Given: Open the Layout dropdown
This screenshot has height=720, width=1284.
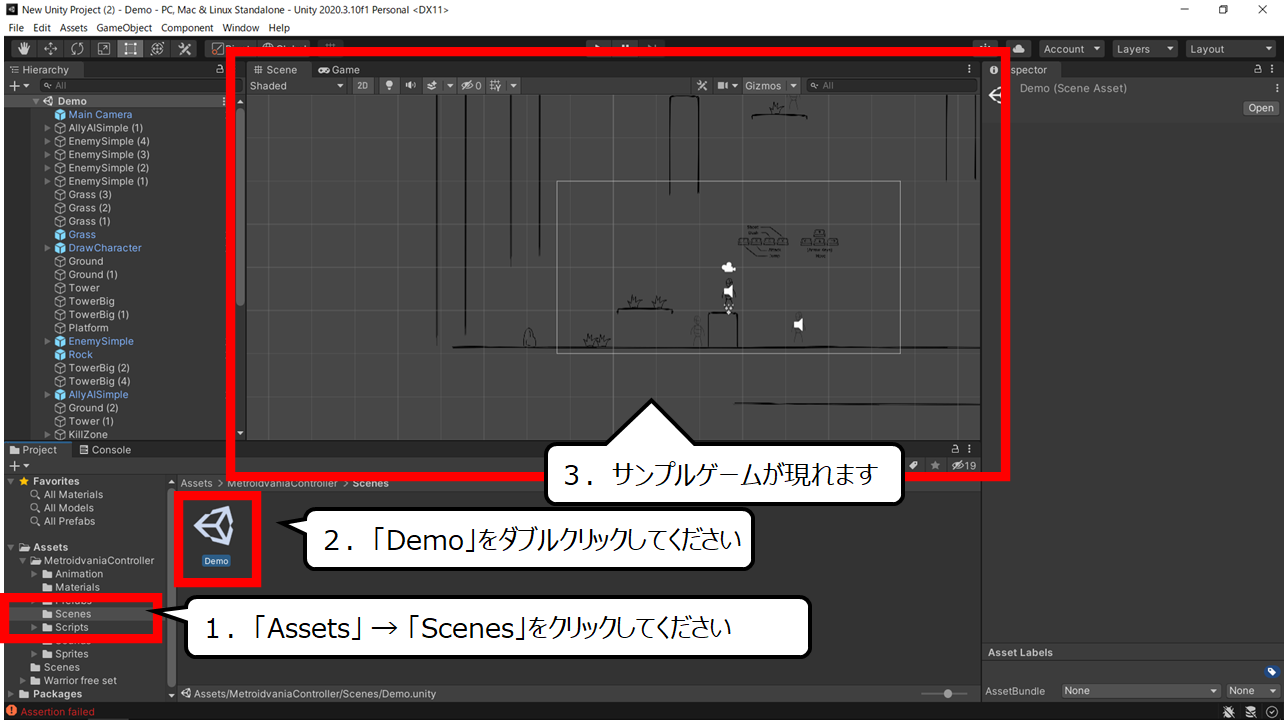Looking at the screenshot, I should (x=1230, y=49).
